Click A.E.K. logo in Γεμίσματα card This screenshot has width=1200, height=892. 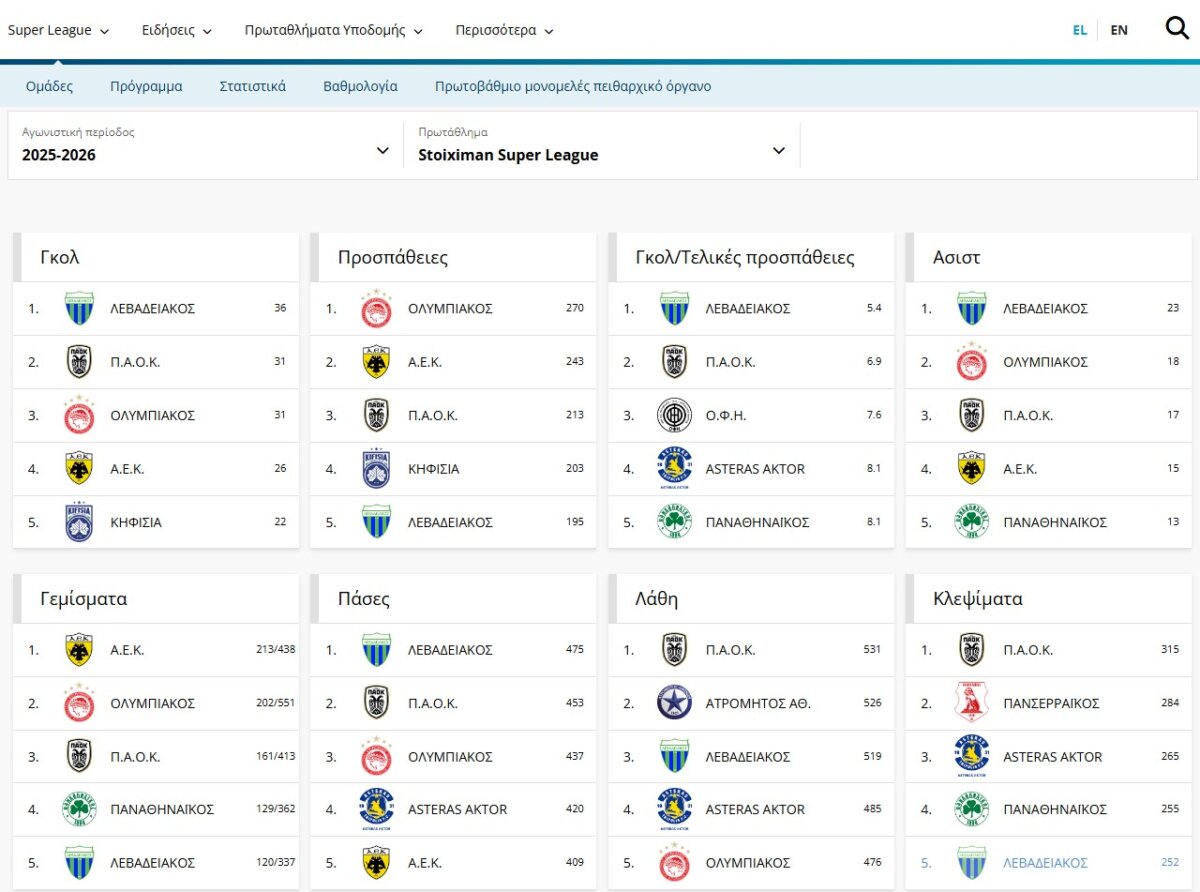pyautogui.click(x=78, y=650)
